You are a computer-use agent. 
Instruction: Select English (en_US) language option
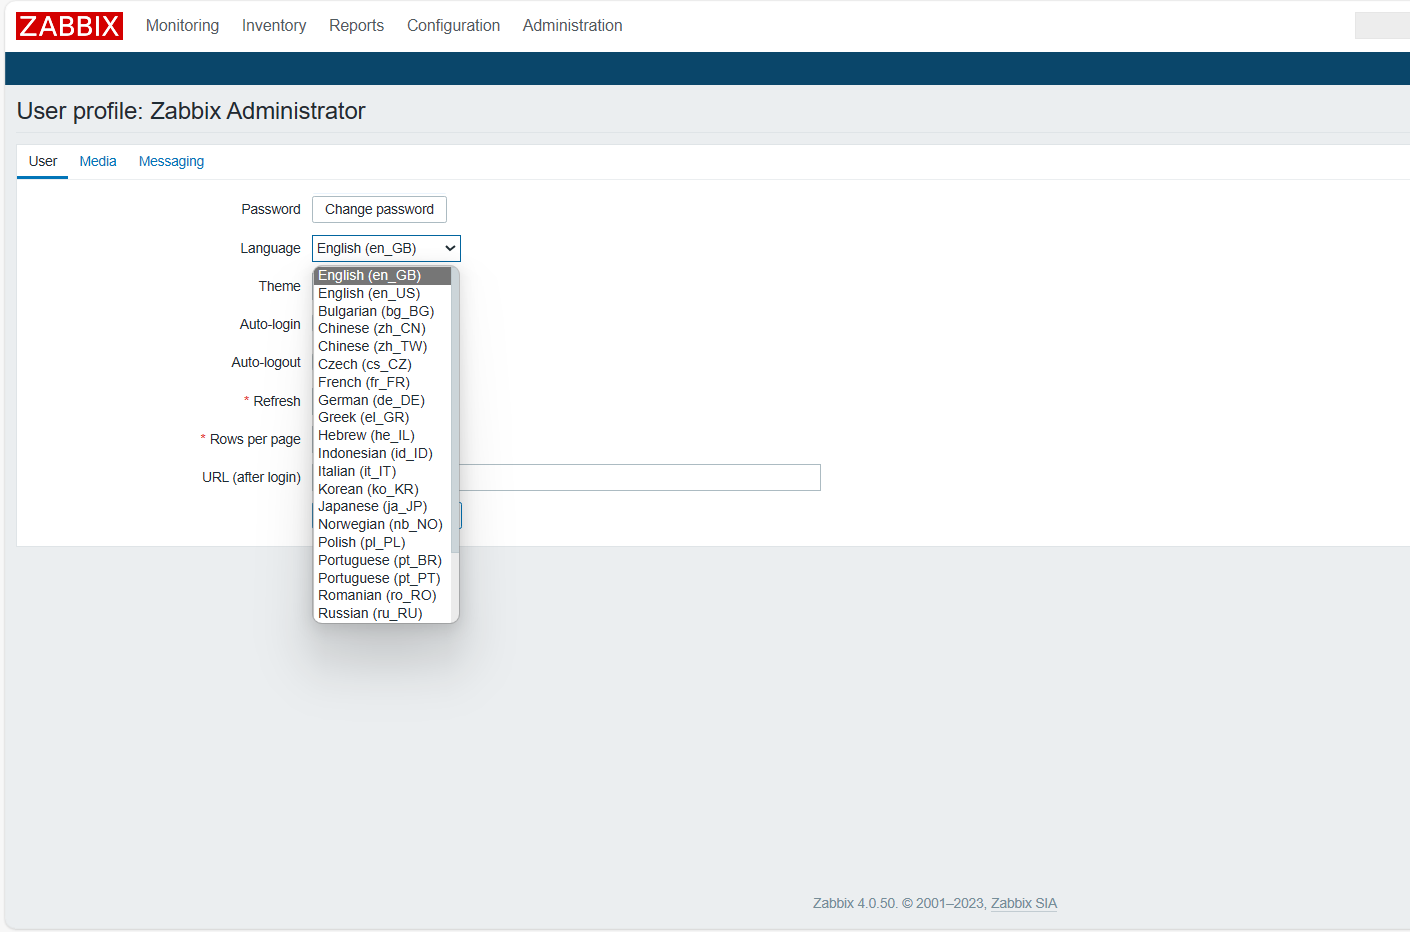click(x=382, y=293)
